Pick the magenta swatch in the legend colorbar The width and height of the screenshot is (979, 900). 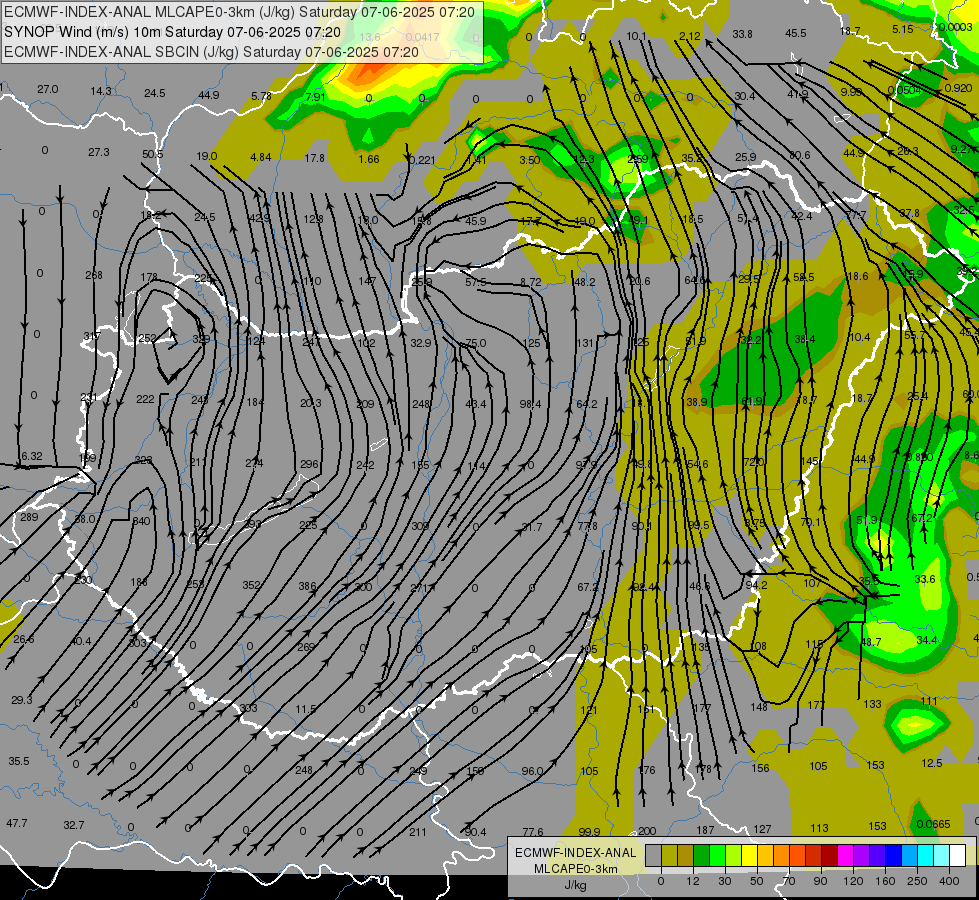tap(845, 855)
